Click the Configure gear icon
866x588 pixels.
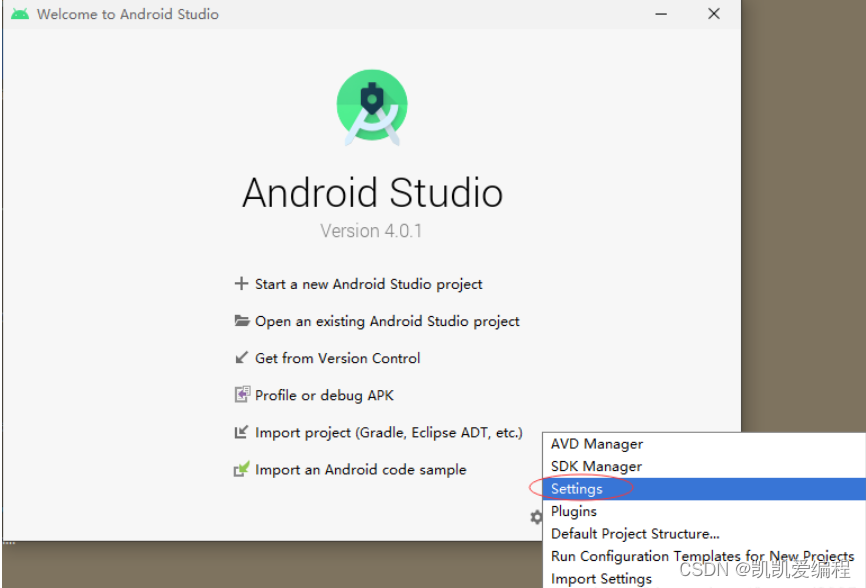coord(536,517)
